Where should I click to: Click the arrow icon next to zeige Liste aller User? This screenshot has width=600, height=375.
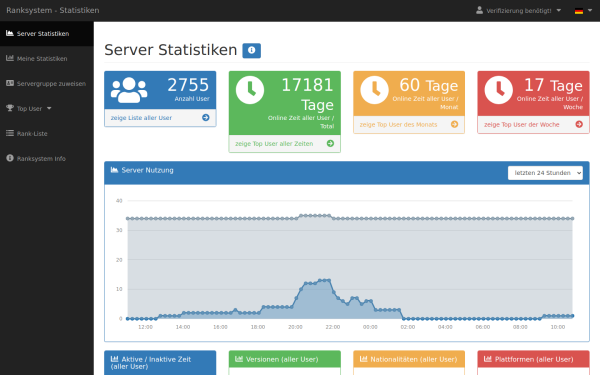(205, 117)
